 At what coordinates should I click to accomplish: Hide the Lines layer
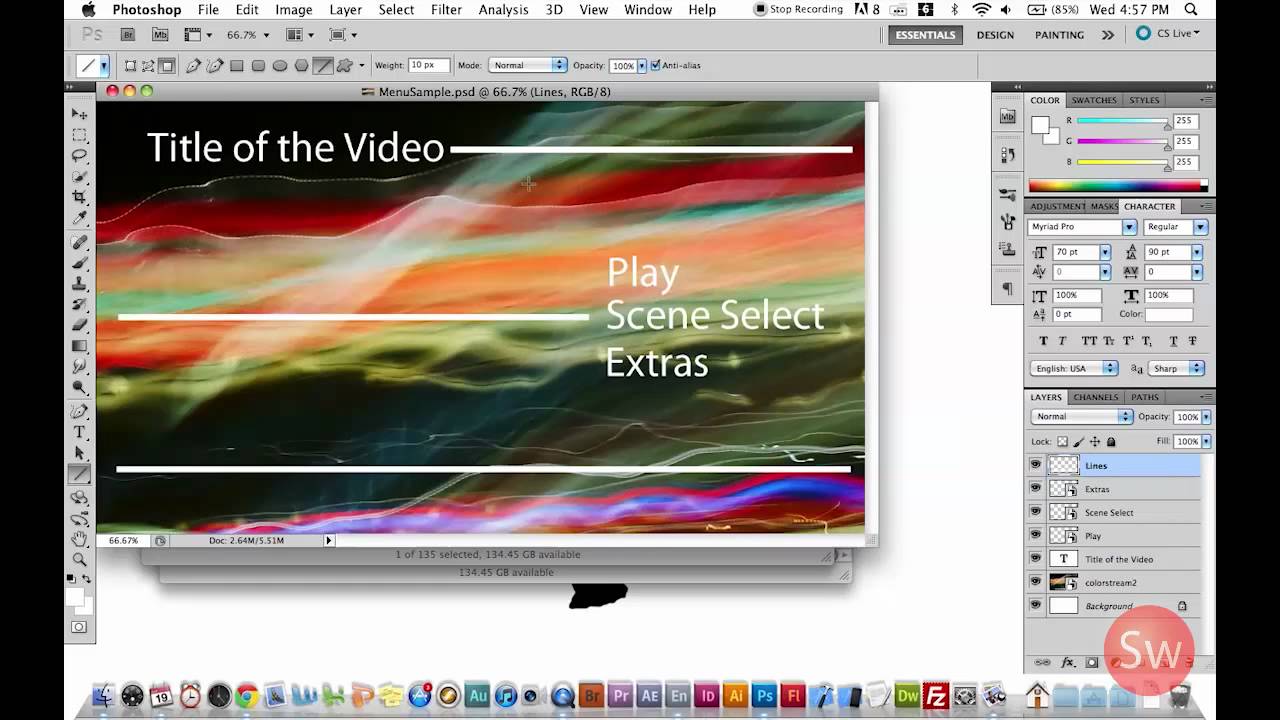tap(1035, 465)
